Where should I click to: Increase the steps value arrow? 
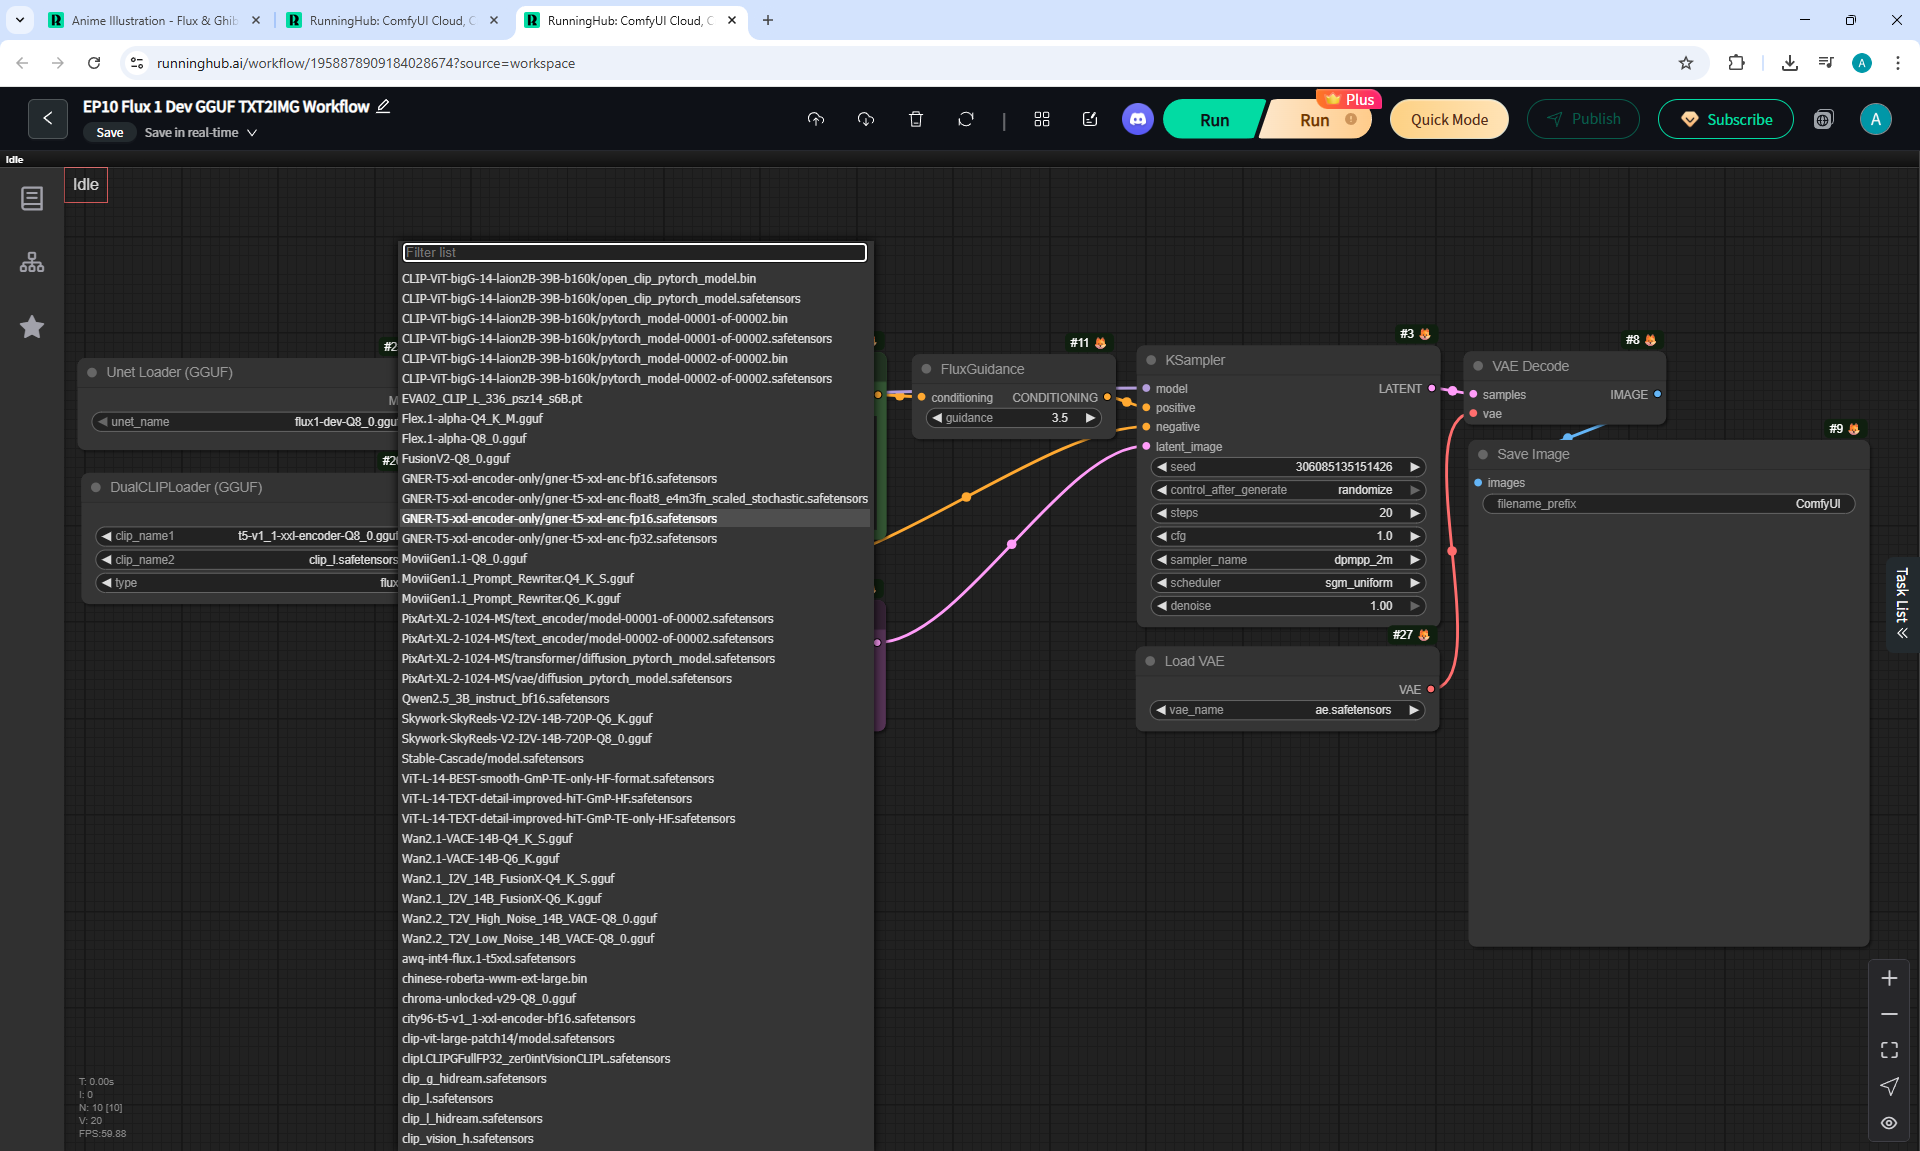click(1415, 513)
